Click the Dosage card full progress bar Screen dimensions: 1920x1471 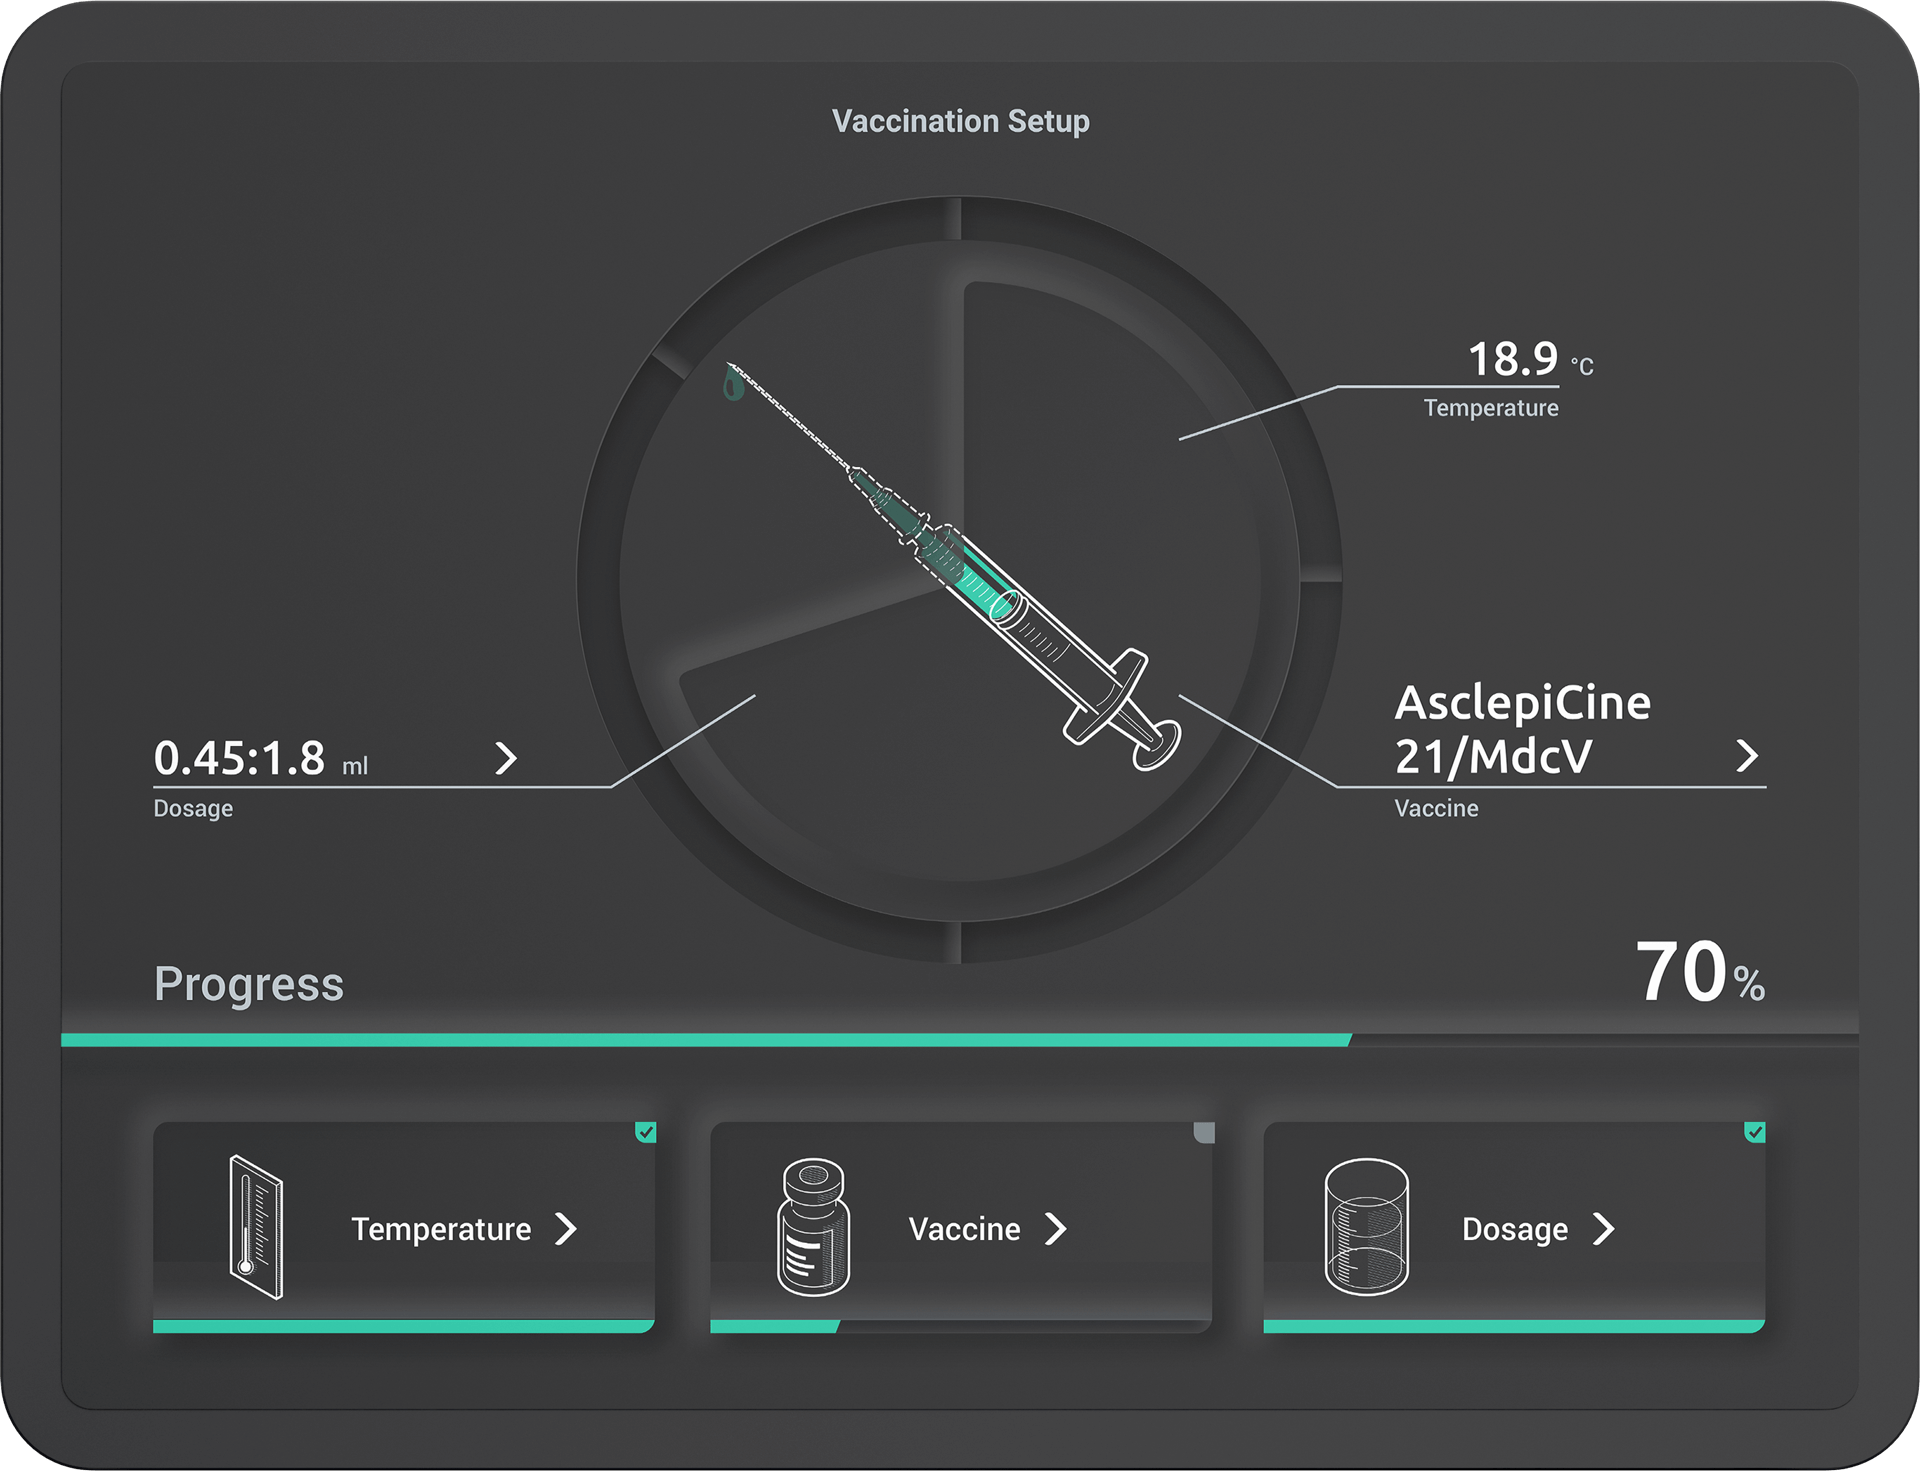[1514, 1327]
